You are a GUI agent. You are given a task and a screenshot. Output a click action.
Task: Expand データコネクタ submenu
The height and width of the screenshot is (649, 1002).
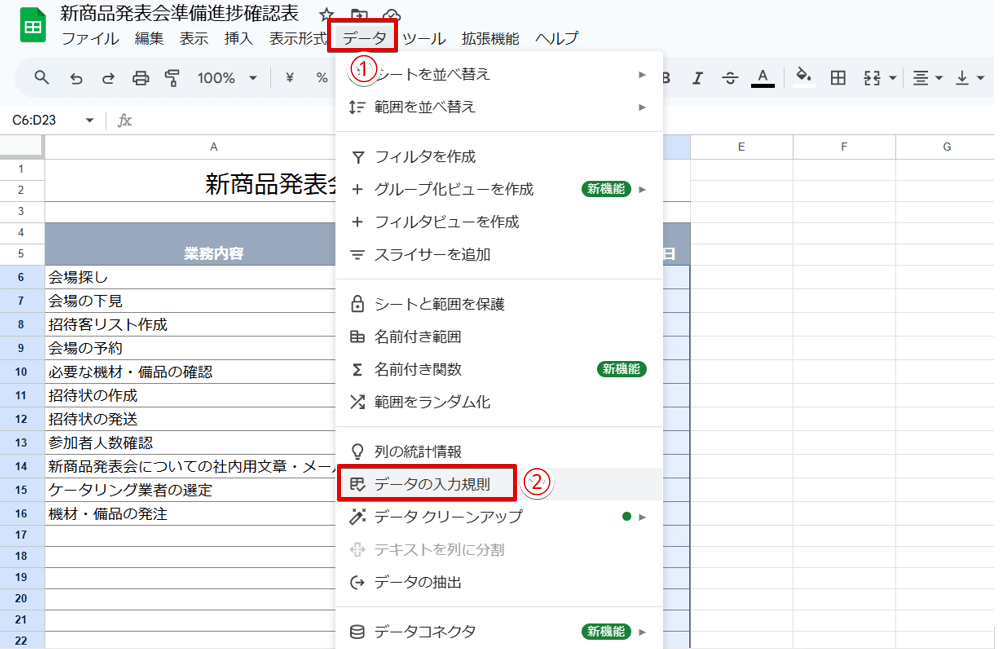(x=499, y=632)
